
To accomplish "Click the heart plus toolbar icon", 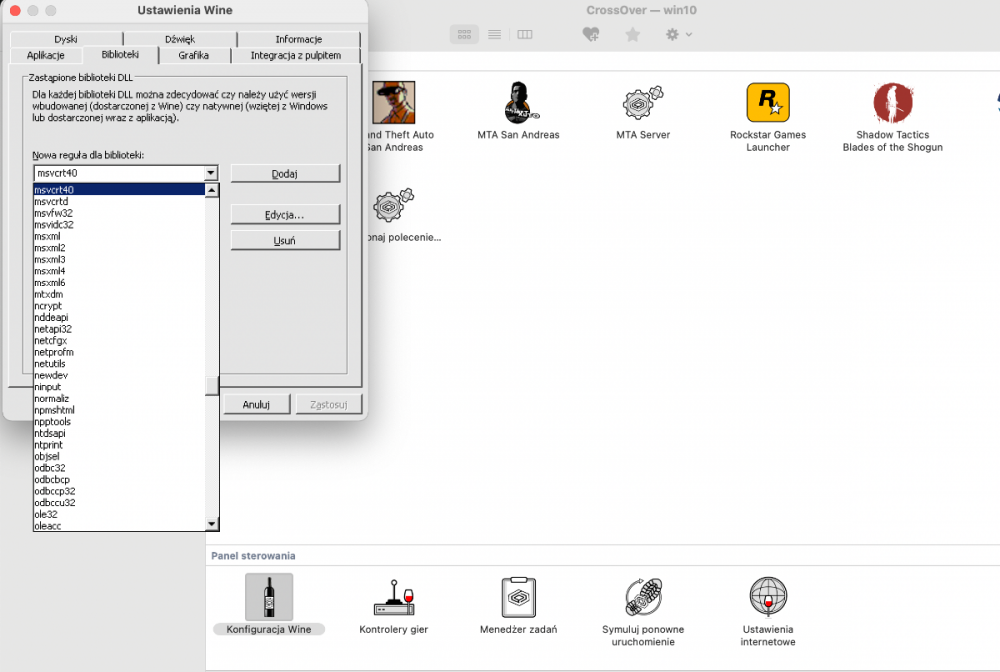I will [591, 34].
